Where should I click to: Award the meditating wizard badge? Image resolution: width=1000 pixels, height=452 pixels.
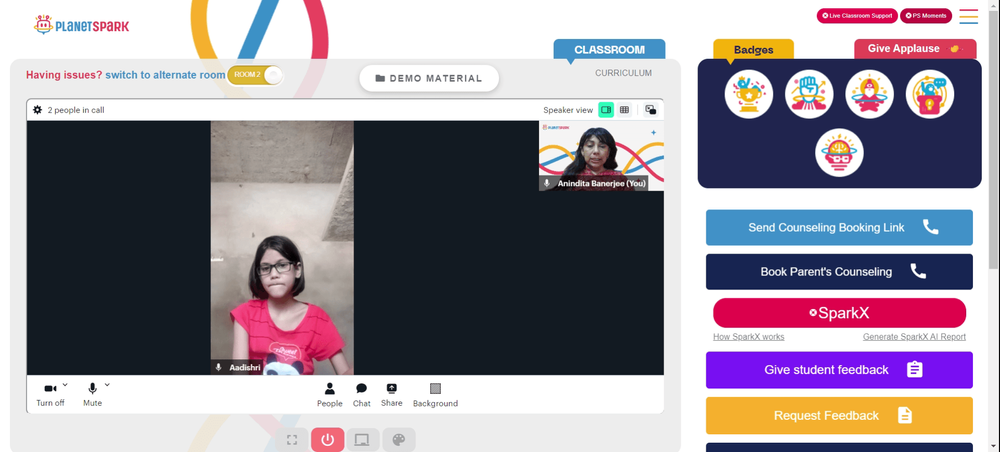point(869,94)
